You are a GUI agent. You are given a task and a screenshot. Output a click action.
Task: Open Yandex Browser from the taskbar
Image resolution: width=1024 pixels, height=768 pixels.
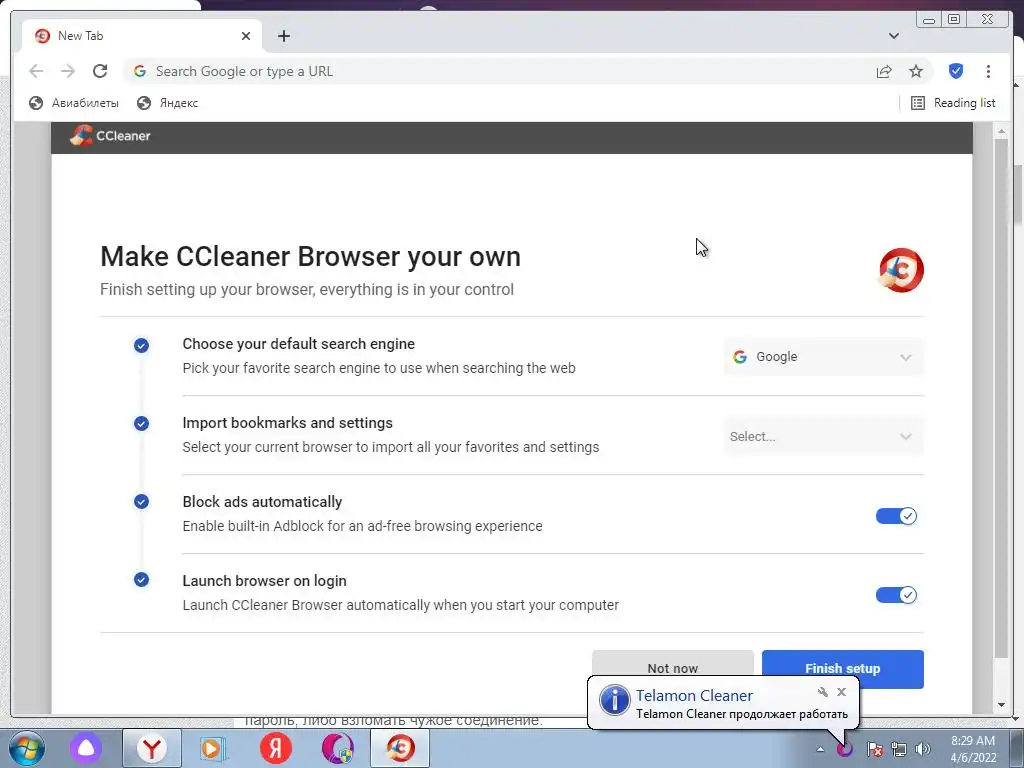click(x=152, y=748)
